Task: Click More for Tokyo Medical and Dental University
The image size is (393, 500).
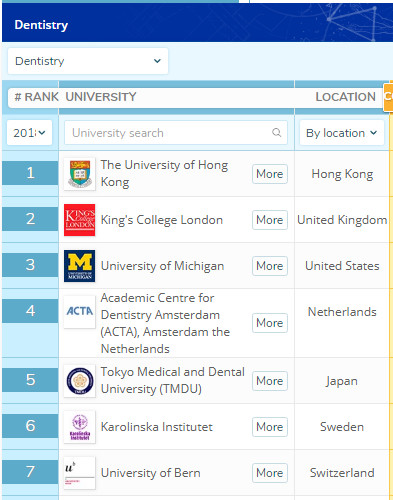Action: point(270,381)
